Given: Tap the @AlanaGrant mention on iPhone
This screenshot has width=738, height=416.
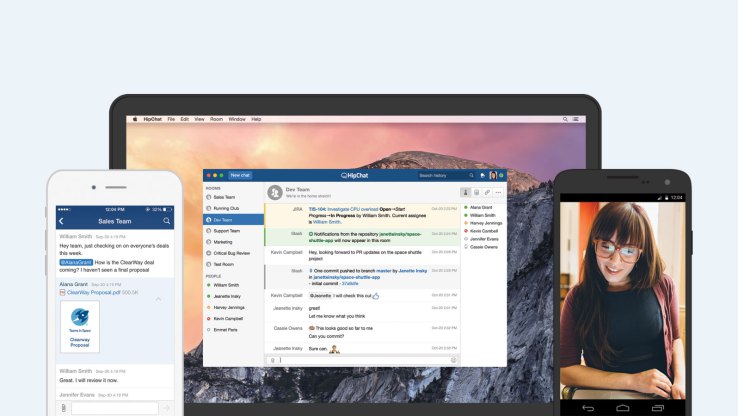Looking at the screenshot, I should [x=76, y=263].
